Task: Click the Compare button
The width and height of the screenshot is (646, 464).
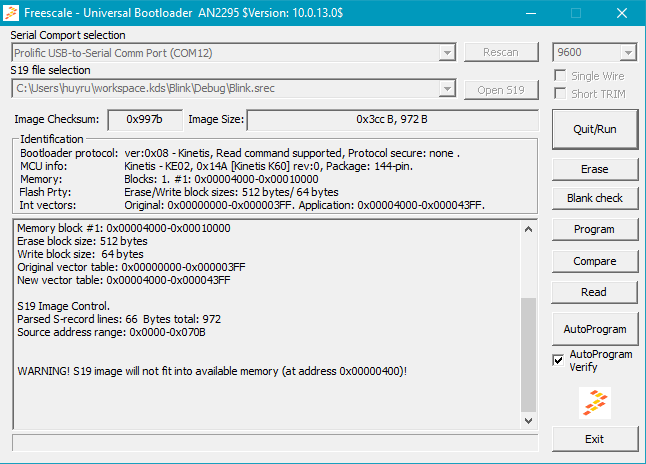Action: coord(595,261)
